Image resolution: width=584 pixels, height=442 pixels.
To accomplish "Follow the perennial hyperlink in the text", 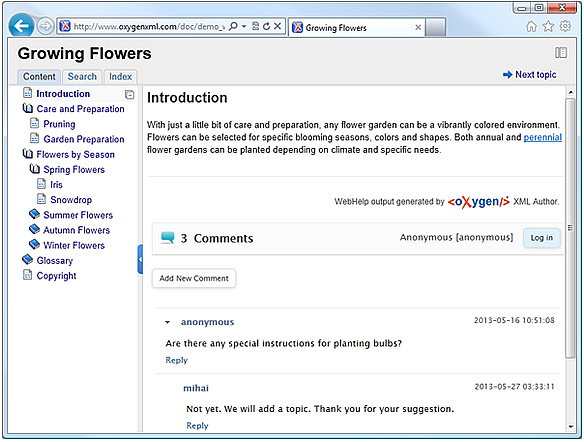I will [x=543, y=137].
